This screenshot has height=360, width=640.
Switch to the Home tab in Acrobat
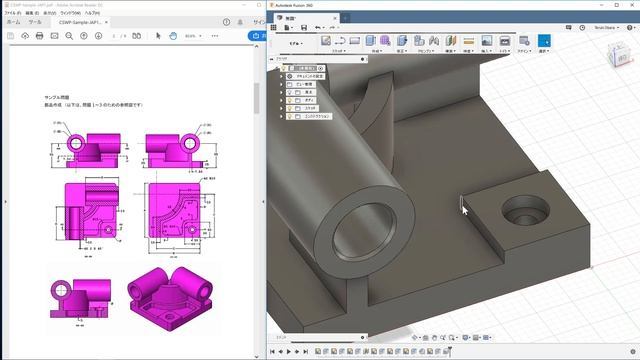(x=13, y=22)
